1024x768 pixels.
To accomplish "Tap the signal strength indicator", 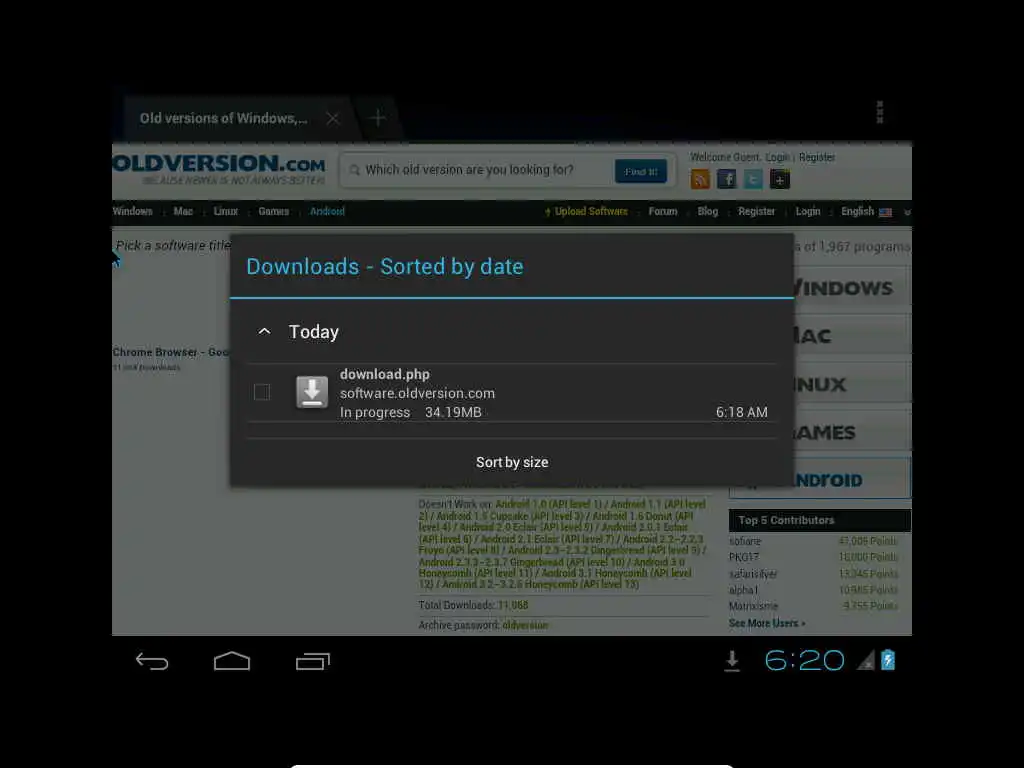I will point(866,661).
